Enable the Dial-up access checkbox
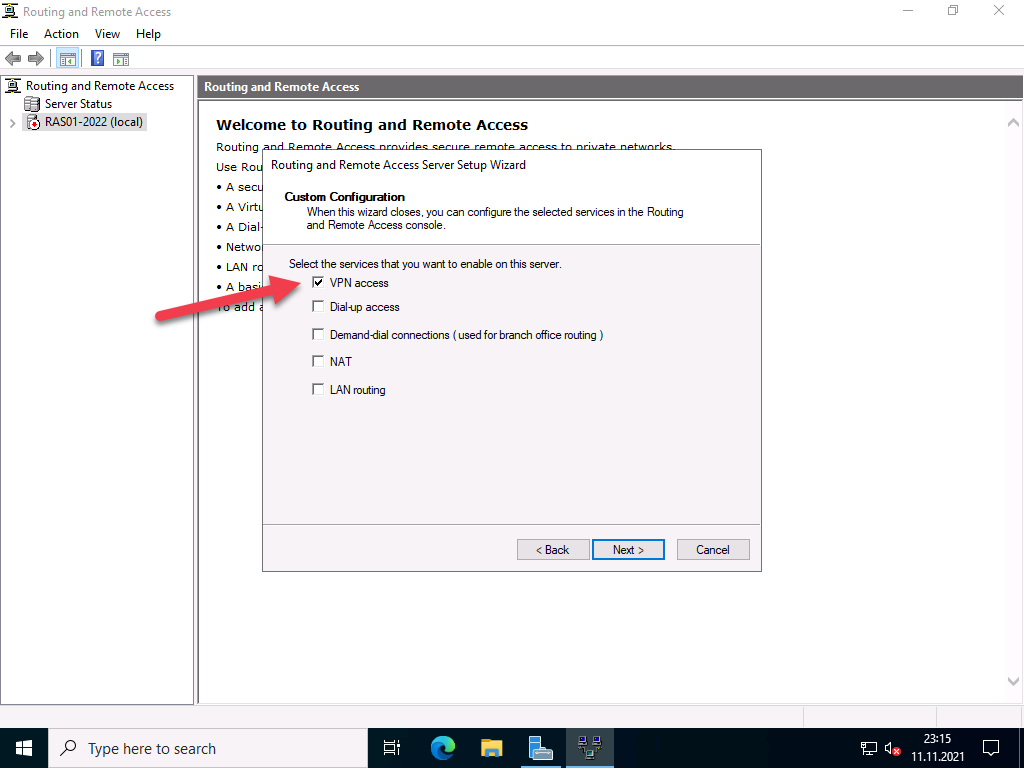Viewport: 1024px width, 768px height. 318,306
